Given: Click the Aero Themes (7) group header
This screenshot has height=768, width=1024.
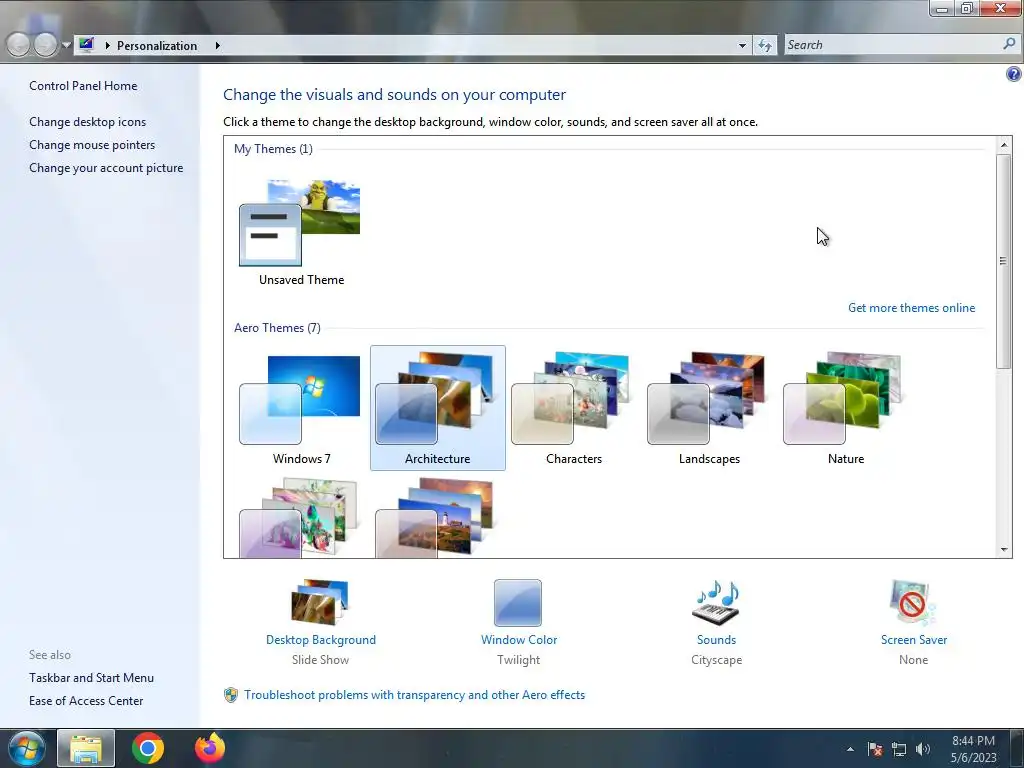Looking at the screenshot, I should (277, 328).
